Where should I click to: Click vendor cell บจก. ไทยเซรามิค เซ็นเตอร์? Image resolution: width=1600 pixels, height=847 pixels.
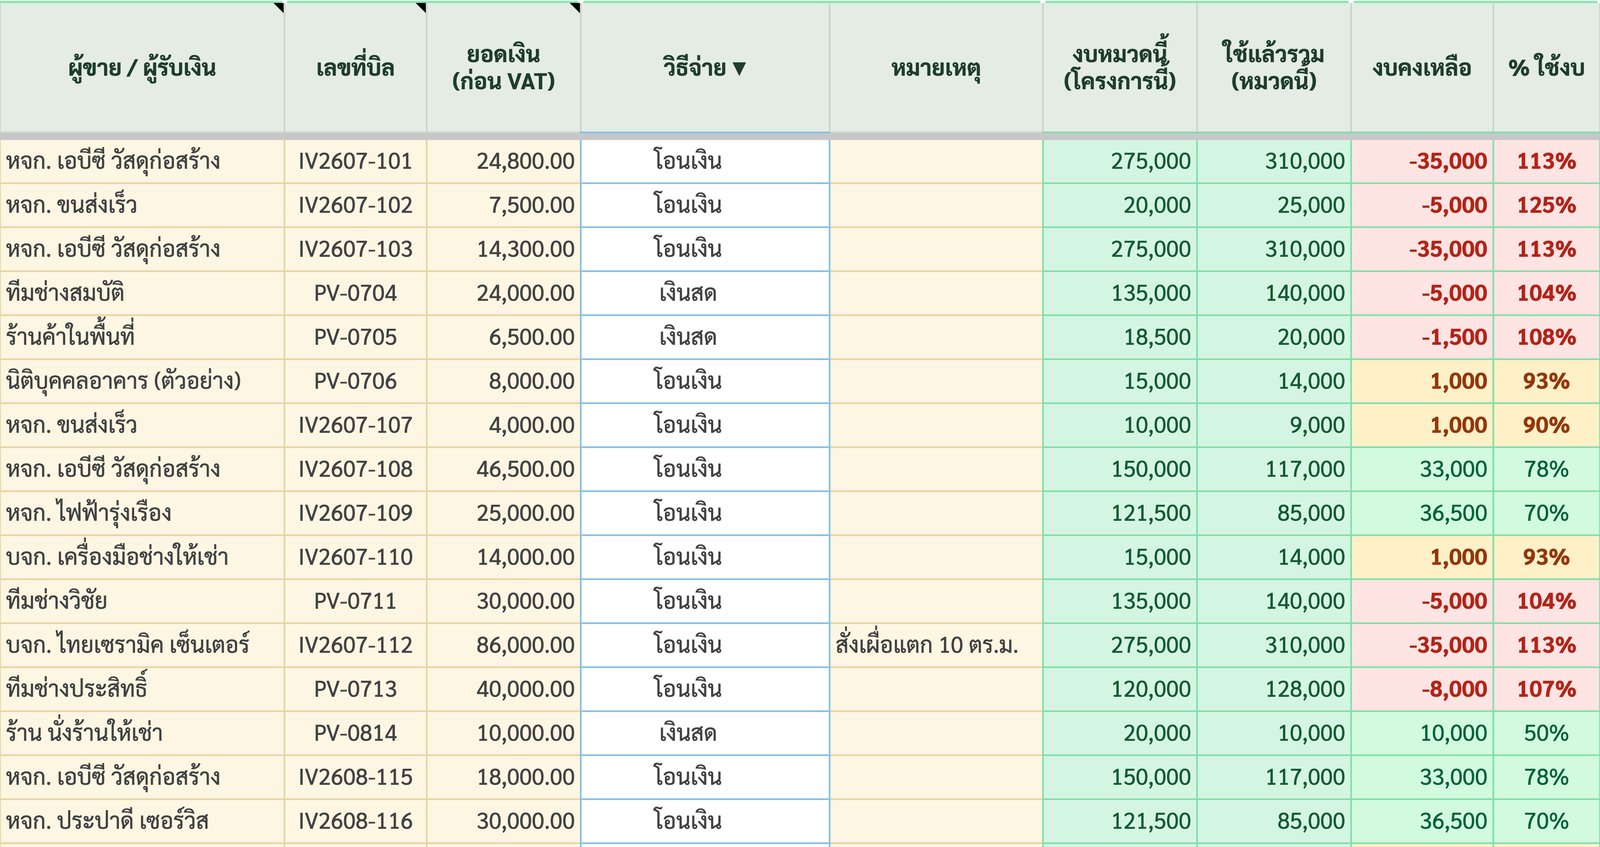142,645
